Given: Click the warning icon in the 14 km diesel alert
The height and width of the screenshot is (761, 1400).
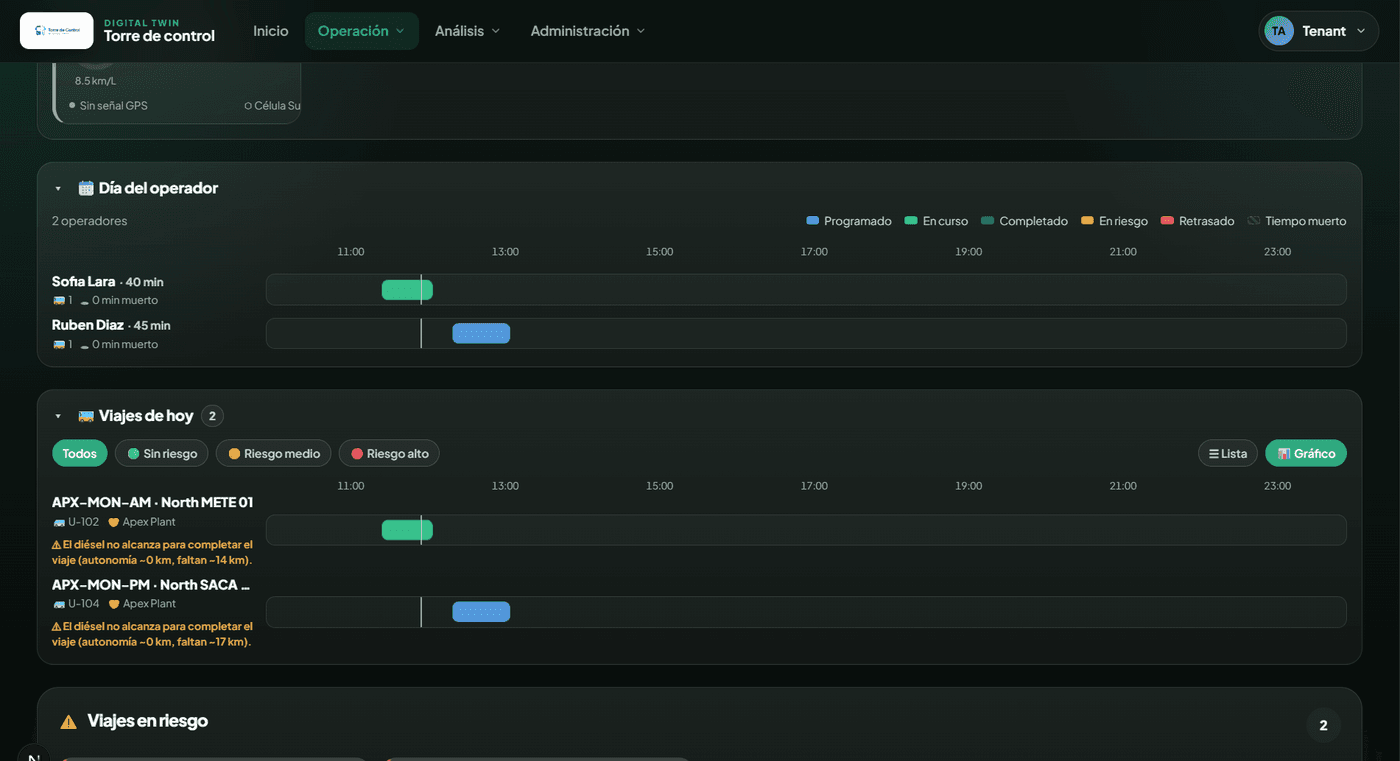Looking at the screenshot, I should (56, 545).
